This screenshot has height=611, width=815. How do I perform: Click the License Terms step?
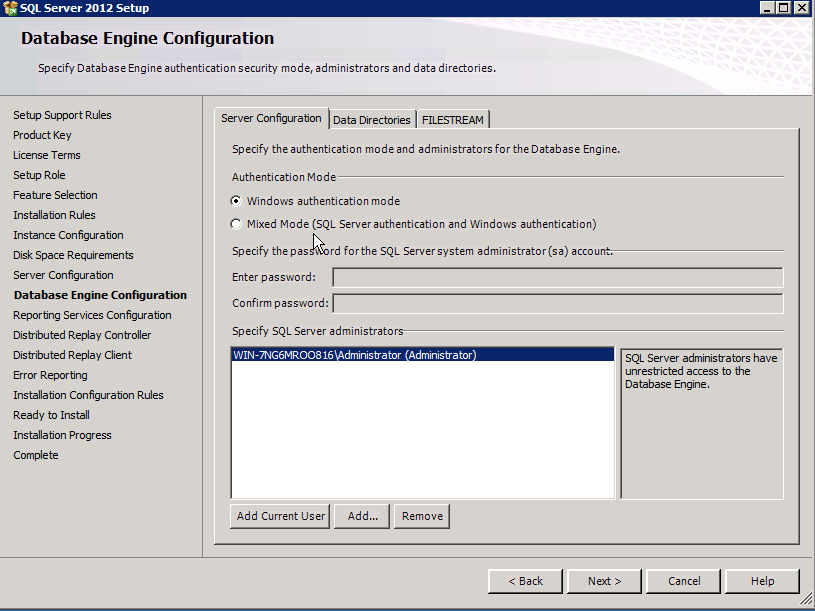point(47,155)
